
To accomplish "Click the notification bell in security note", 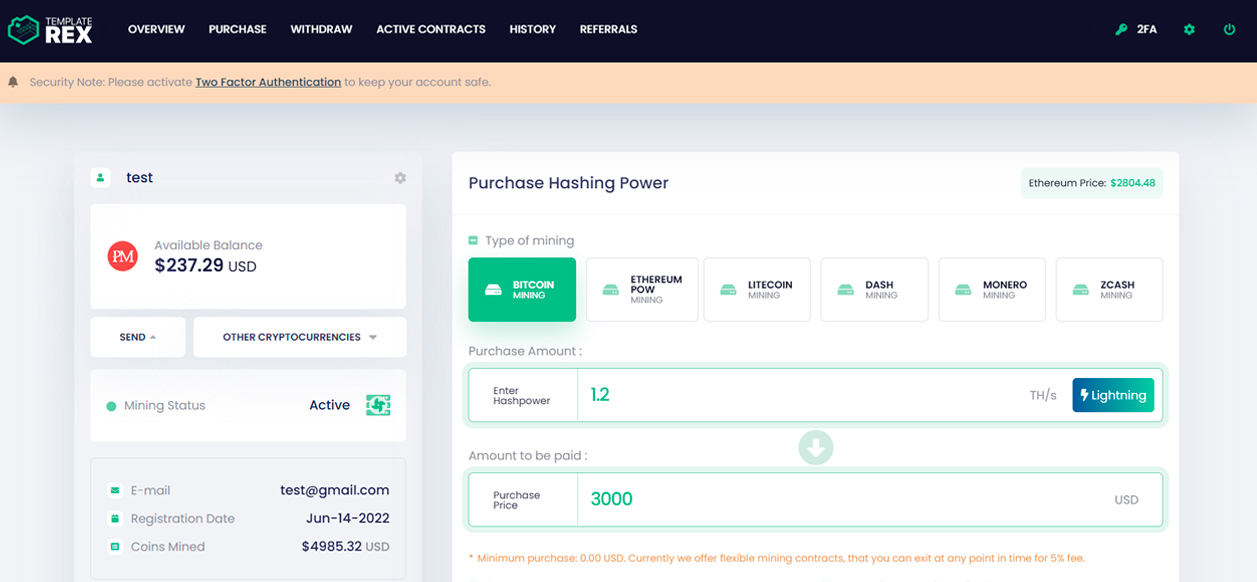I will point(13,82).
